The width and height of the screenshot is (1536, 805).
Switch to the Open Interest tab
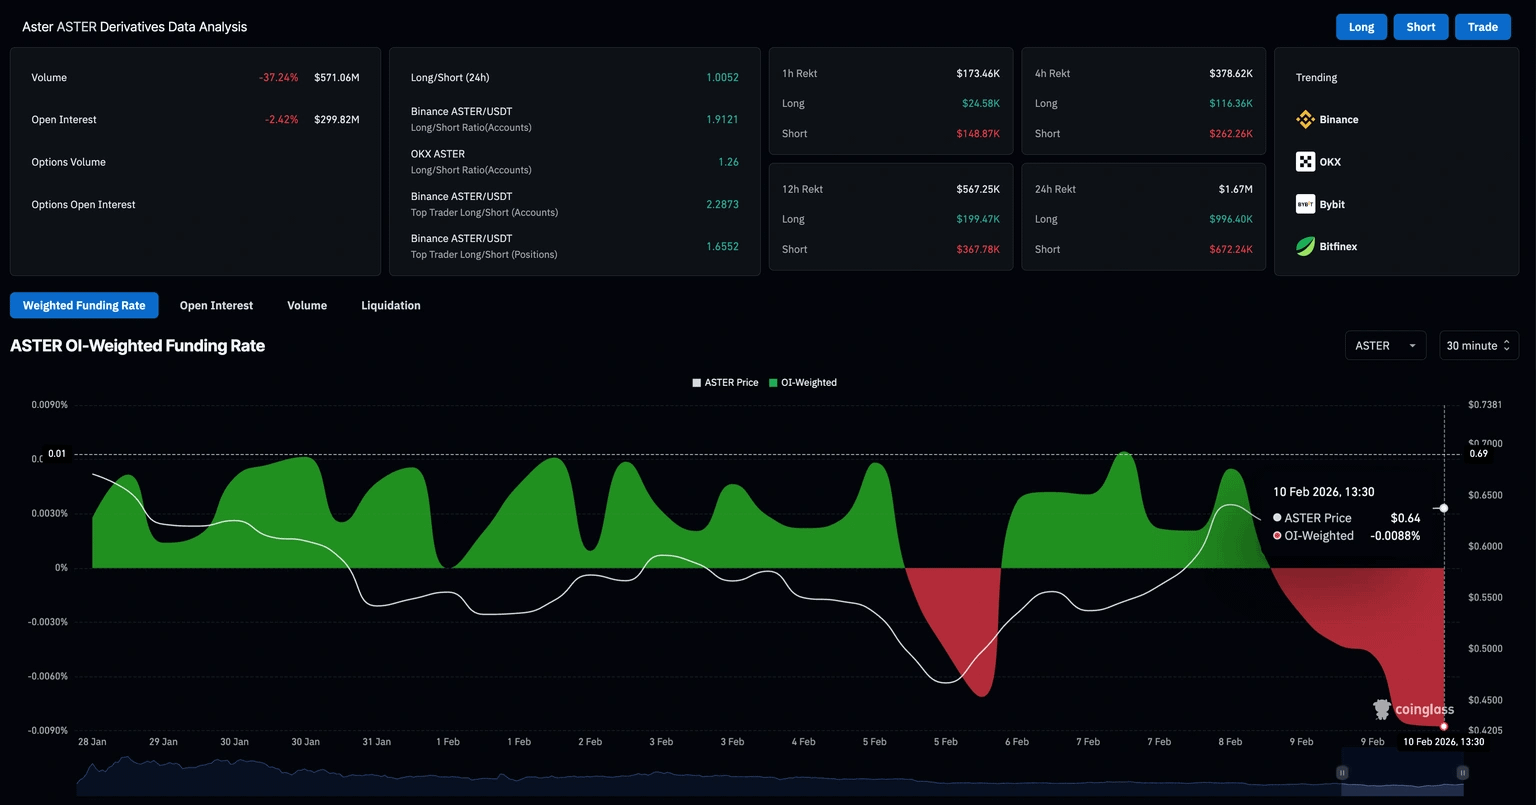coord(216,306)
